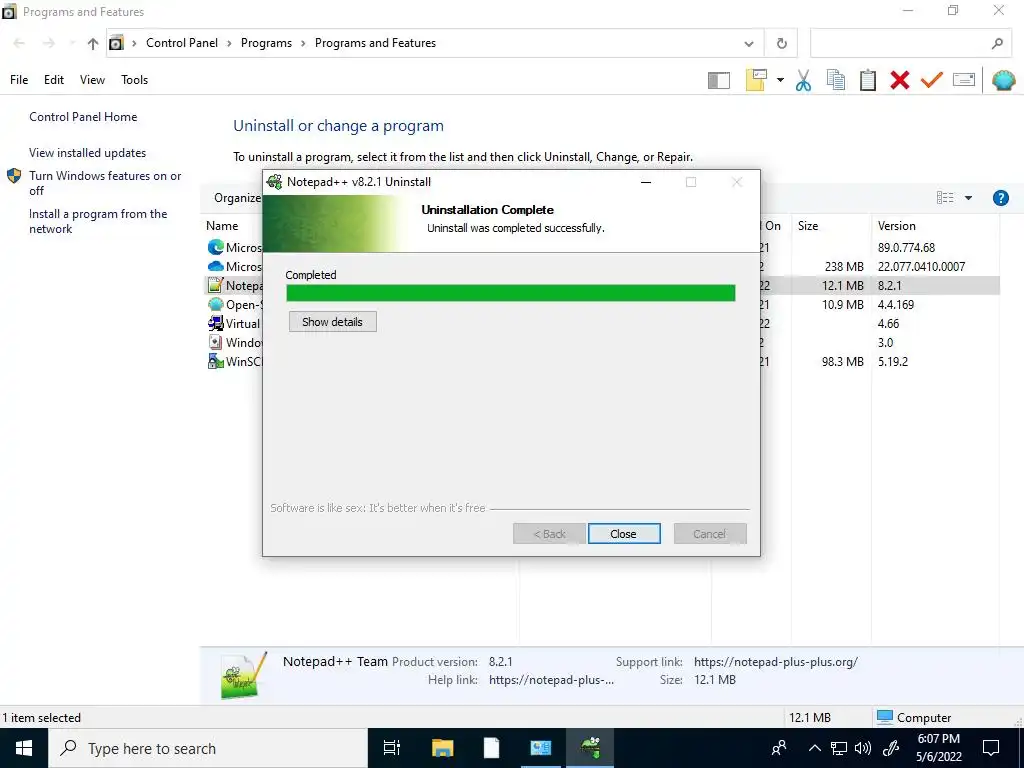Click the Version column header
The image size is (1024, 768).
[x=897, y=226]
